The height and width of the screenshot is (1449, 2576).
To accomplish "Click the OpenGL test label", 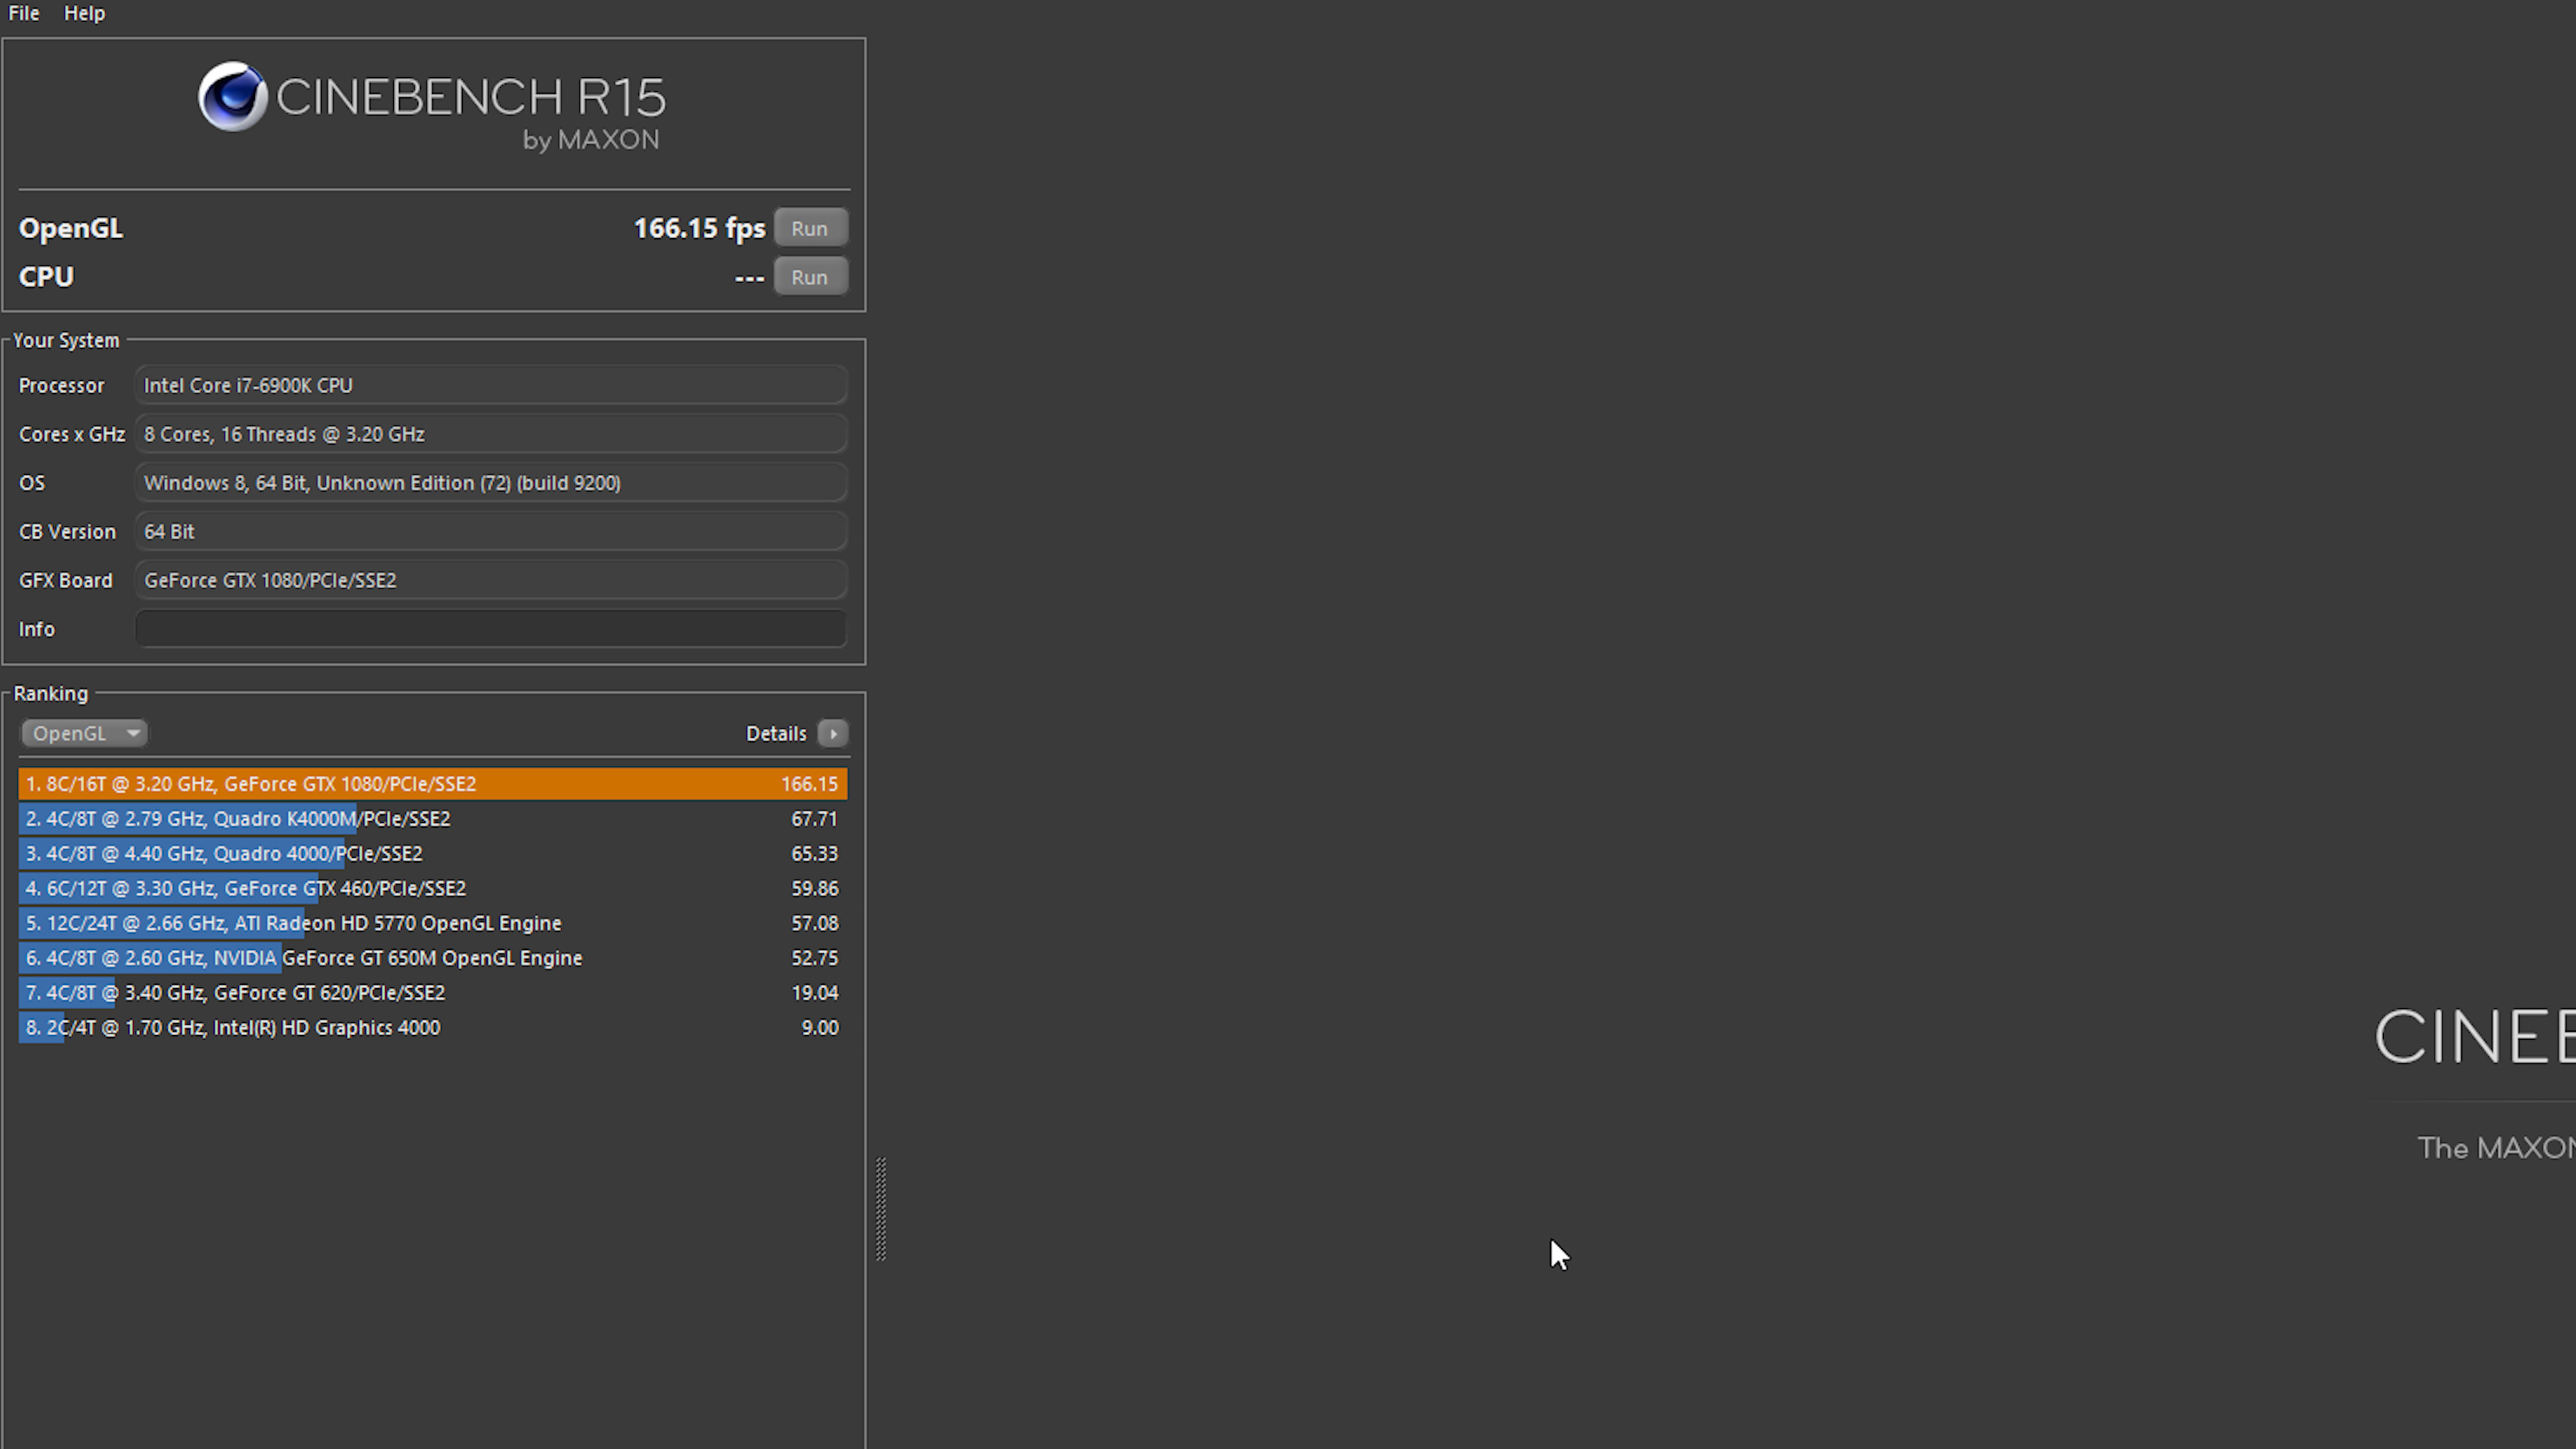I will click(71, 228).
